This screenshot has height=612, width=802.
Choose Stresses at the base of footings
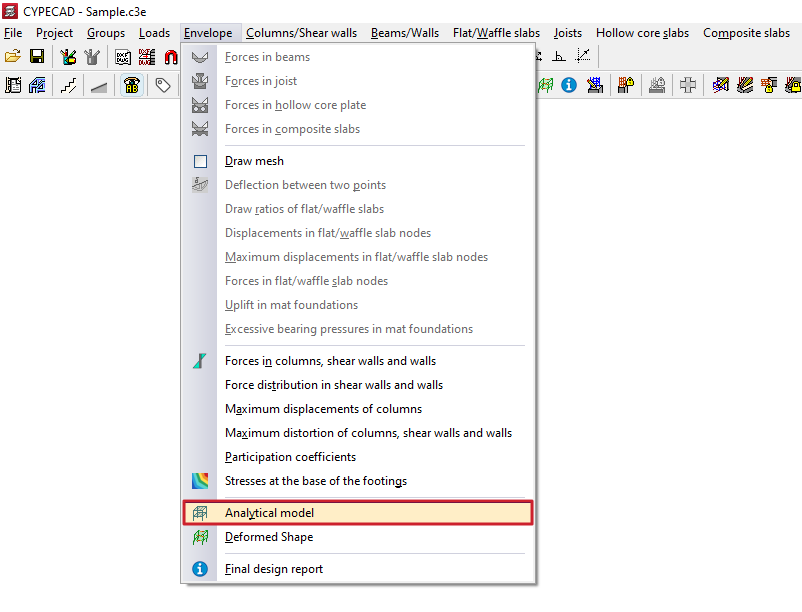point(358,481)
